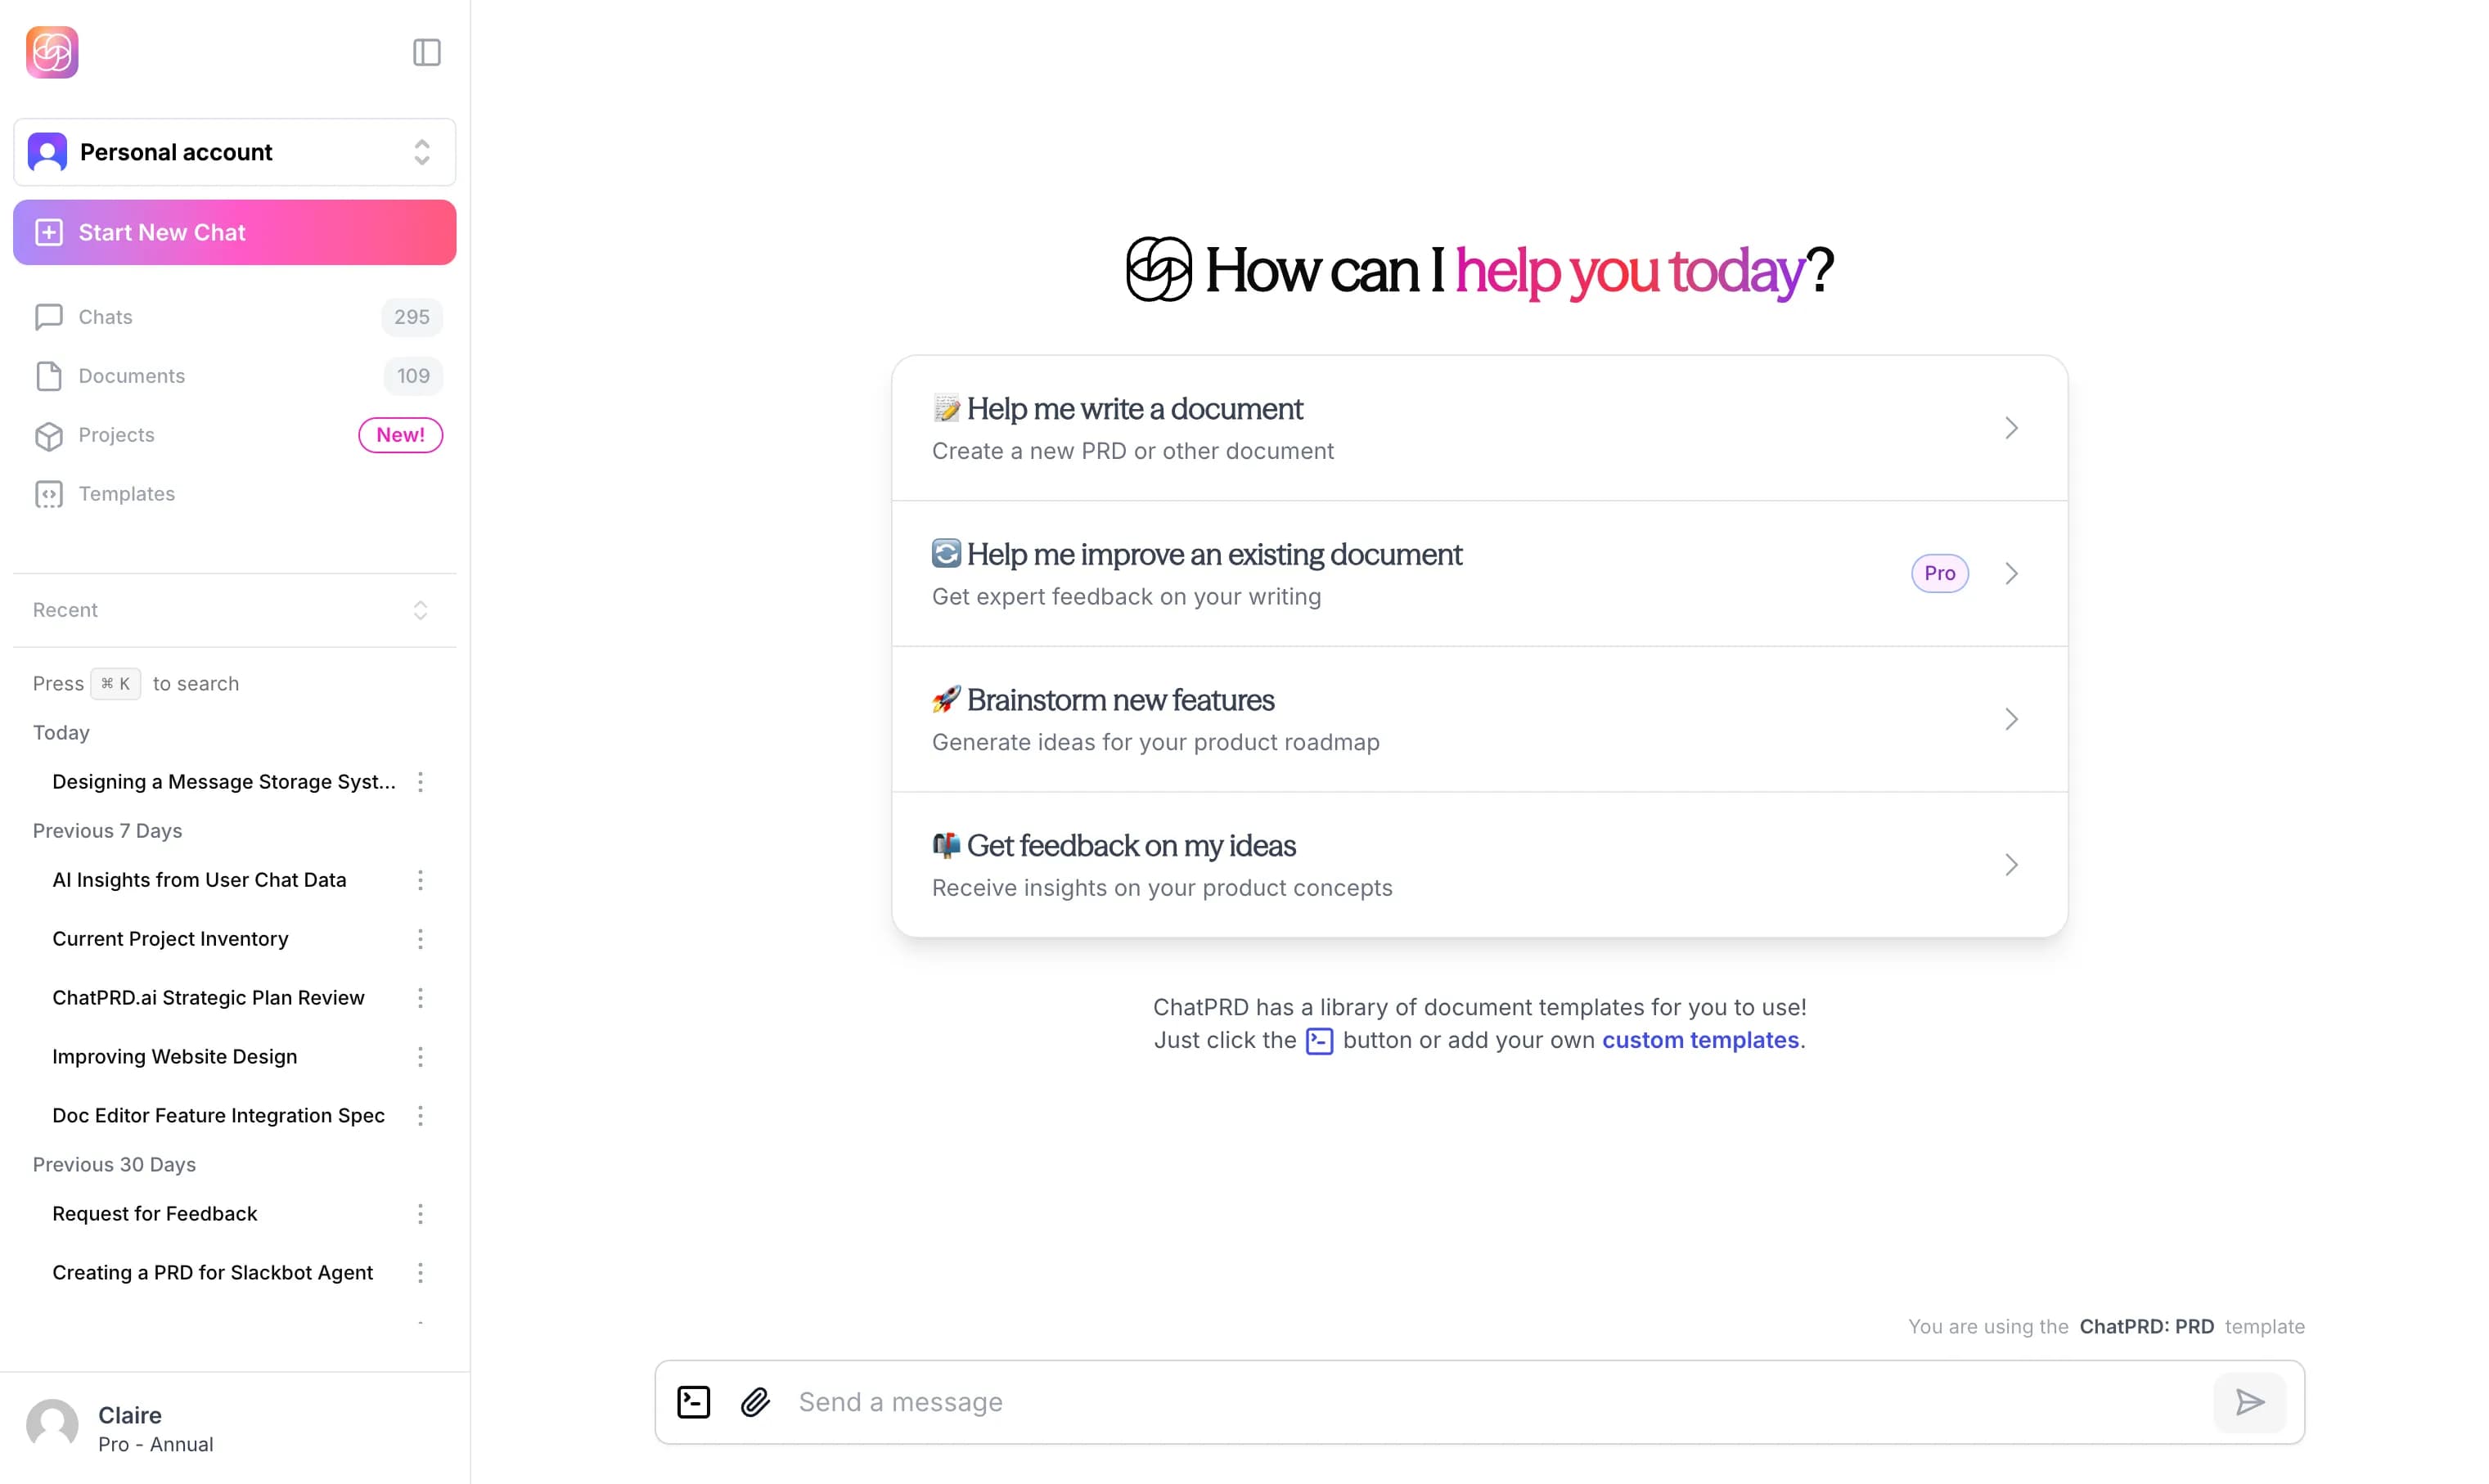Click the ChatPRD logo icon
The image size is (2489, 1484).
[x=52, y=52]
